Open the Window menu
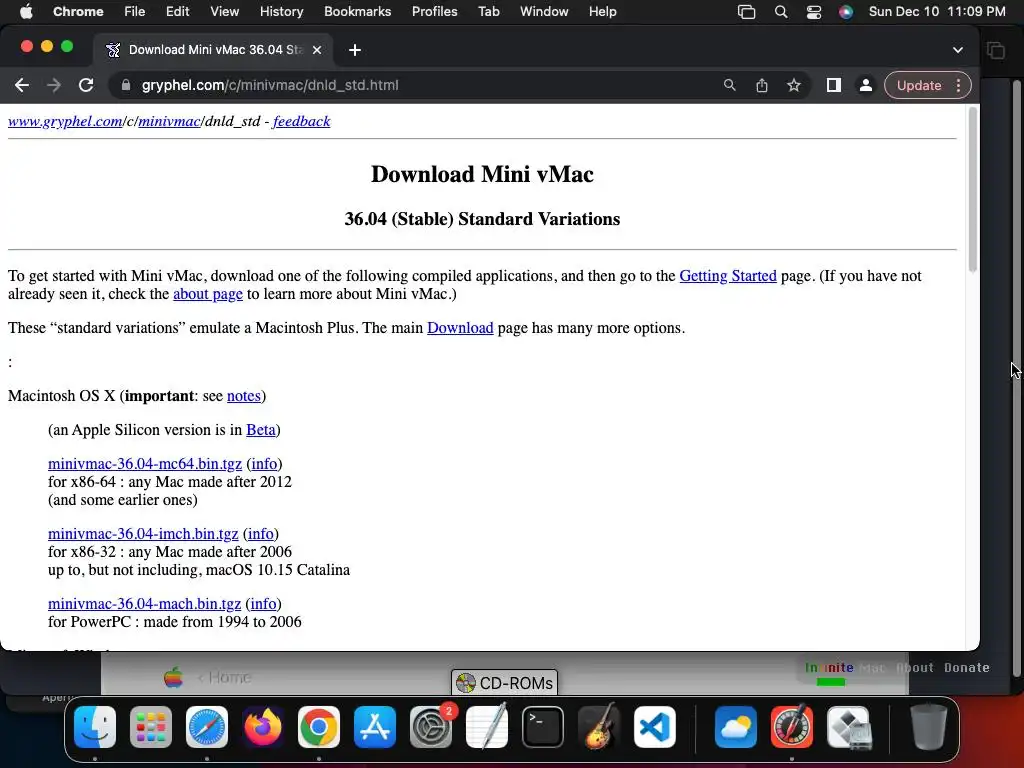This screenshot has height=768, width=1024. click(544, 11)
